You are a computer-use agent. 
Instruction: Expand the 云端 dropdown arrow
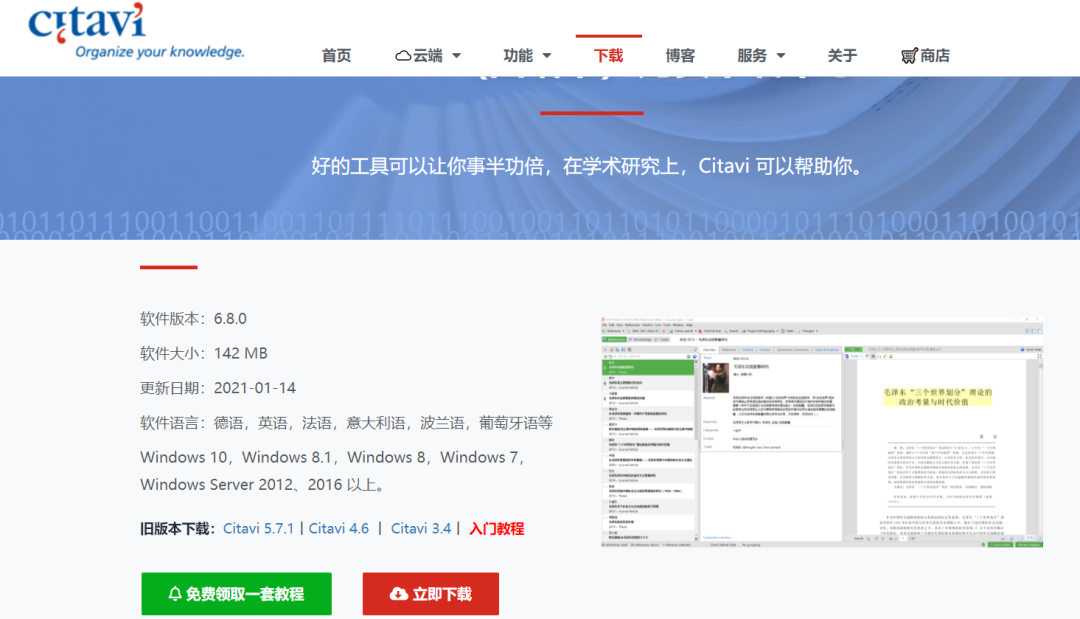(x=457, y=56)
